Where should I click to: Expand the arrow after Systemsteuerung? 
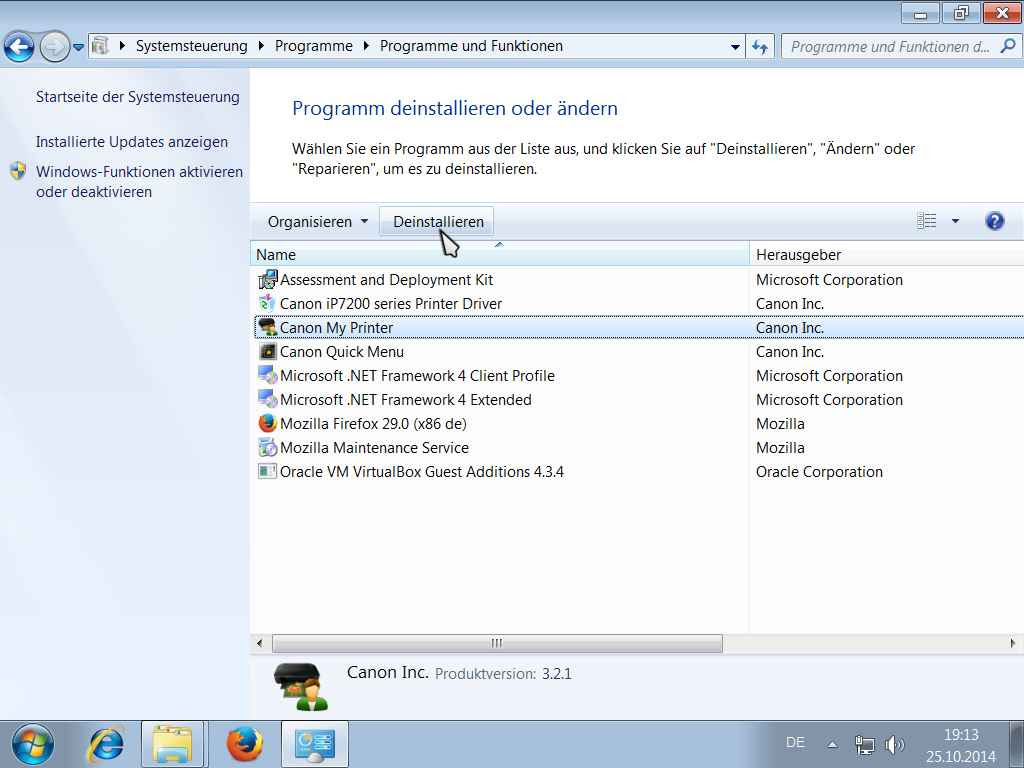[x=261, y=46]
